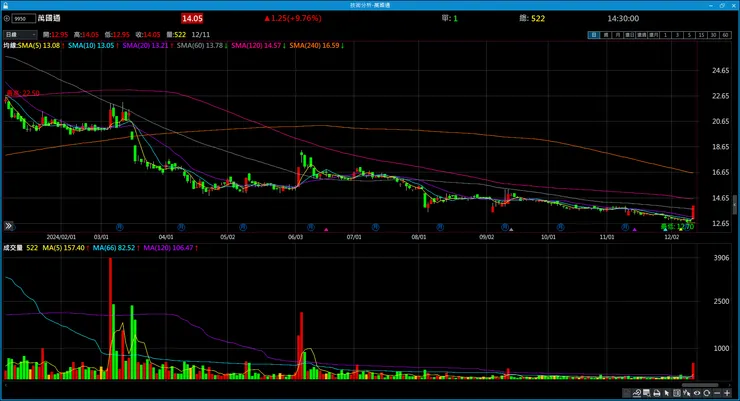Click the pink triangle marker near 11/01
740x401 pixels.
635,230
